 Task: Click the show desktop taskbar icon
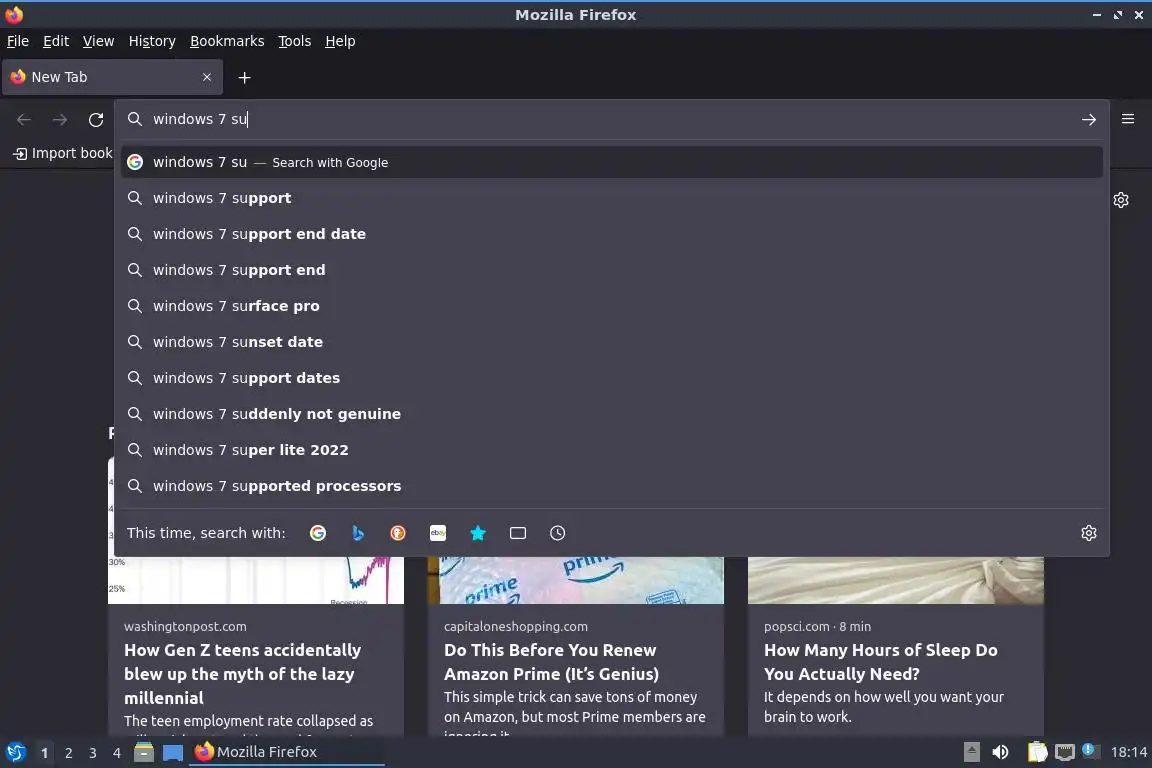(173, 752)
